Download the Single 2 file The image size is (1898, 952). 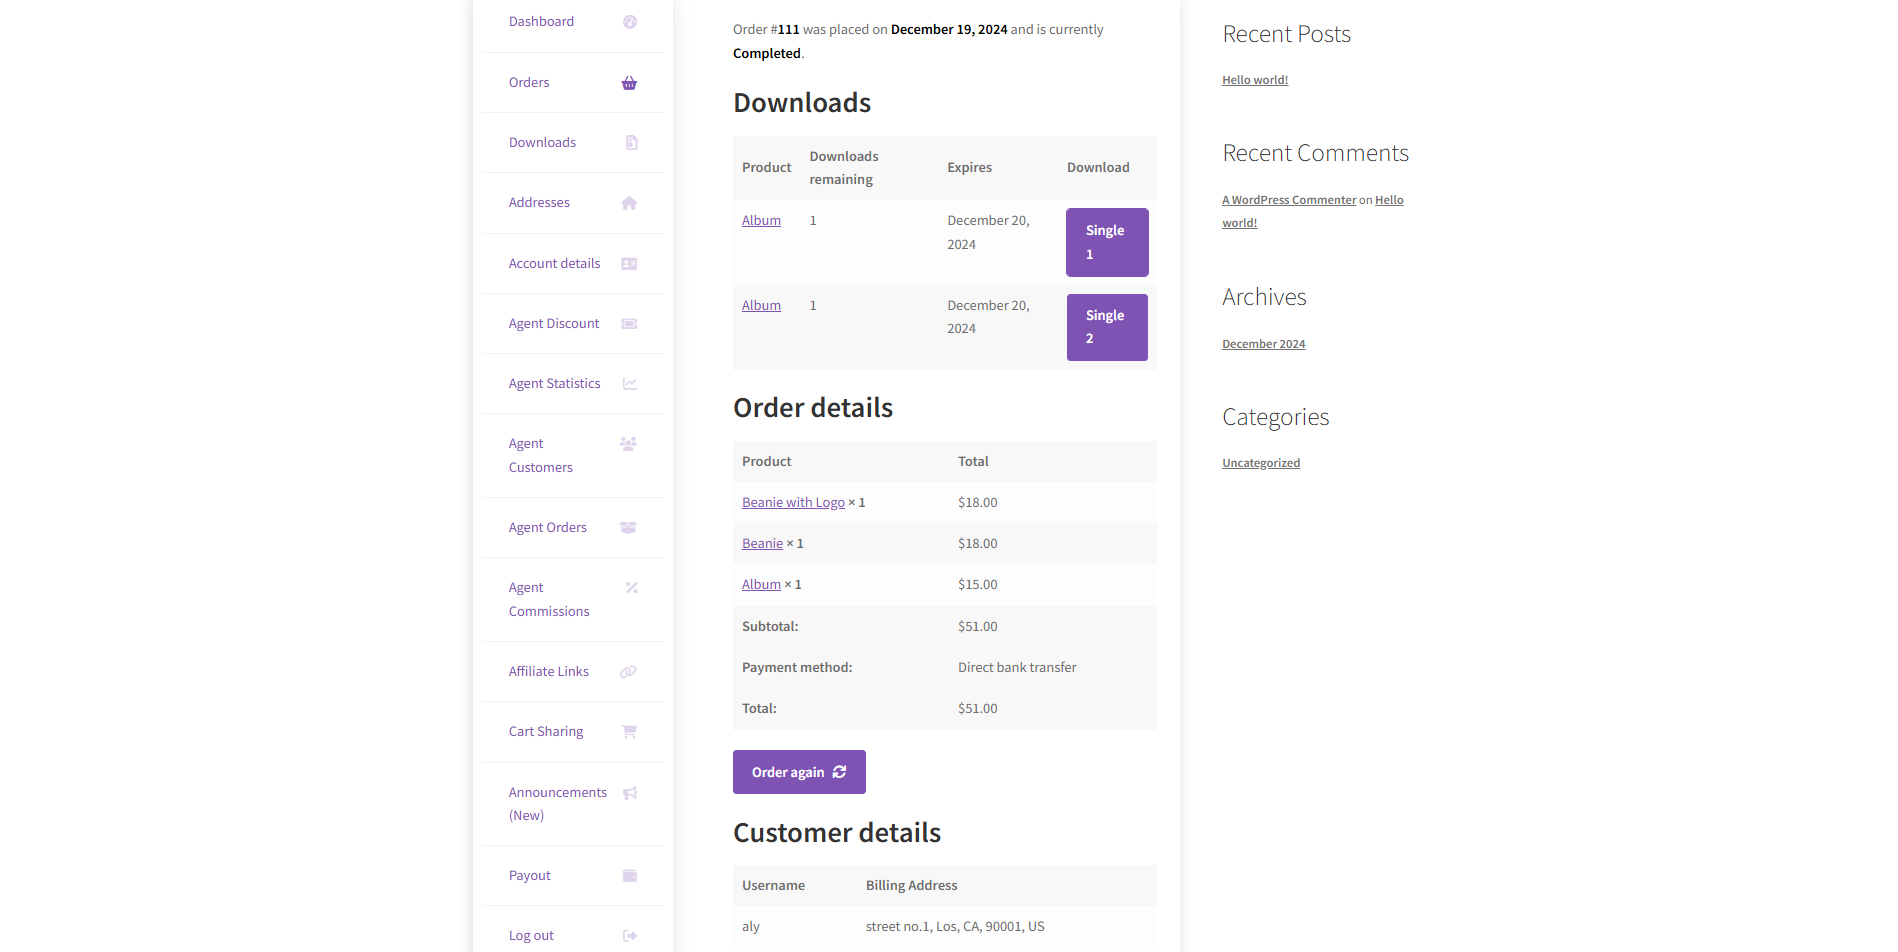[1107, 327]
